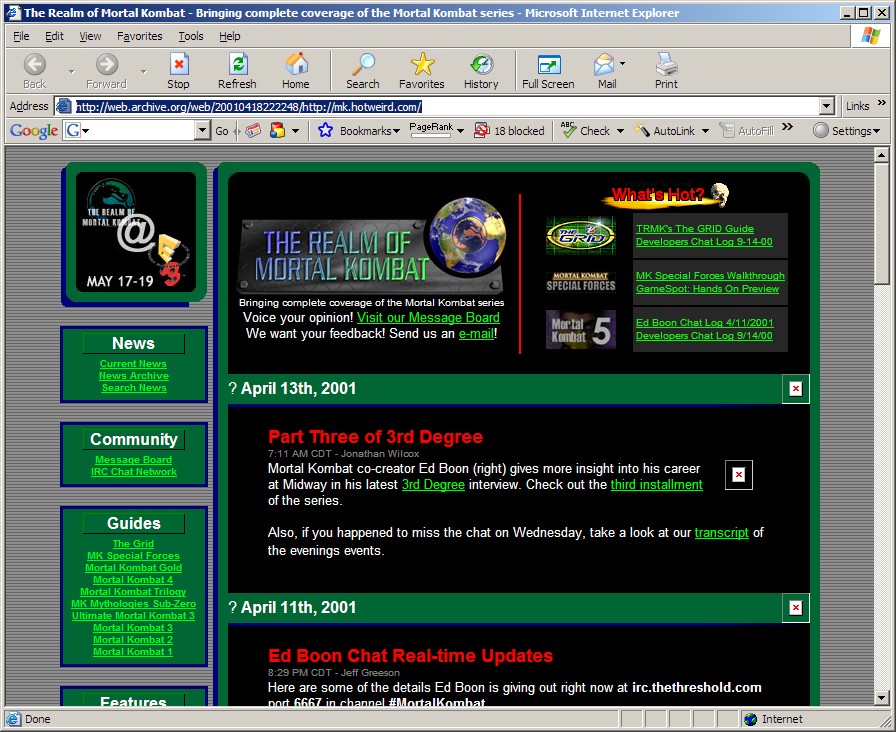The width and height of the screenshot is (896, 732).
Task: Open the Edit menu
Action: tap(54, 36)
